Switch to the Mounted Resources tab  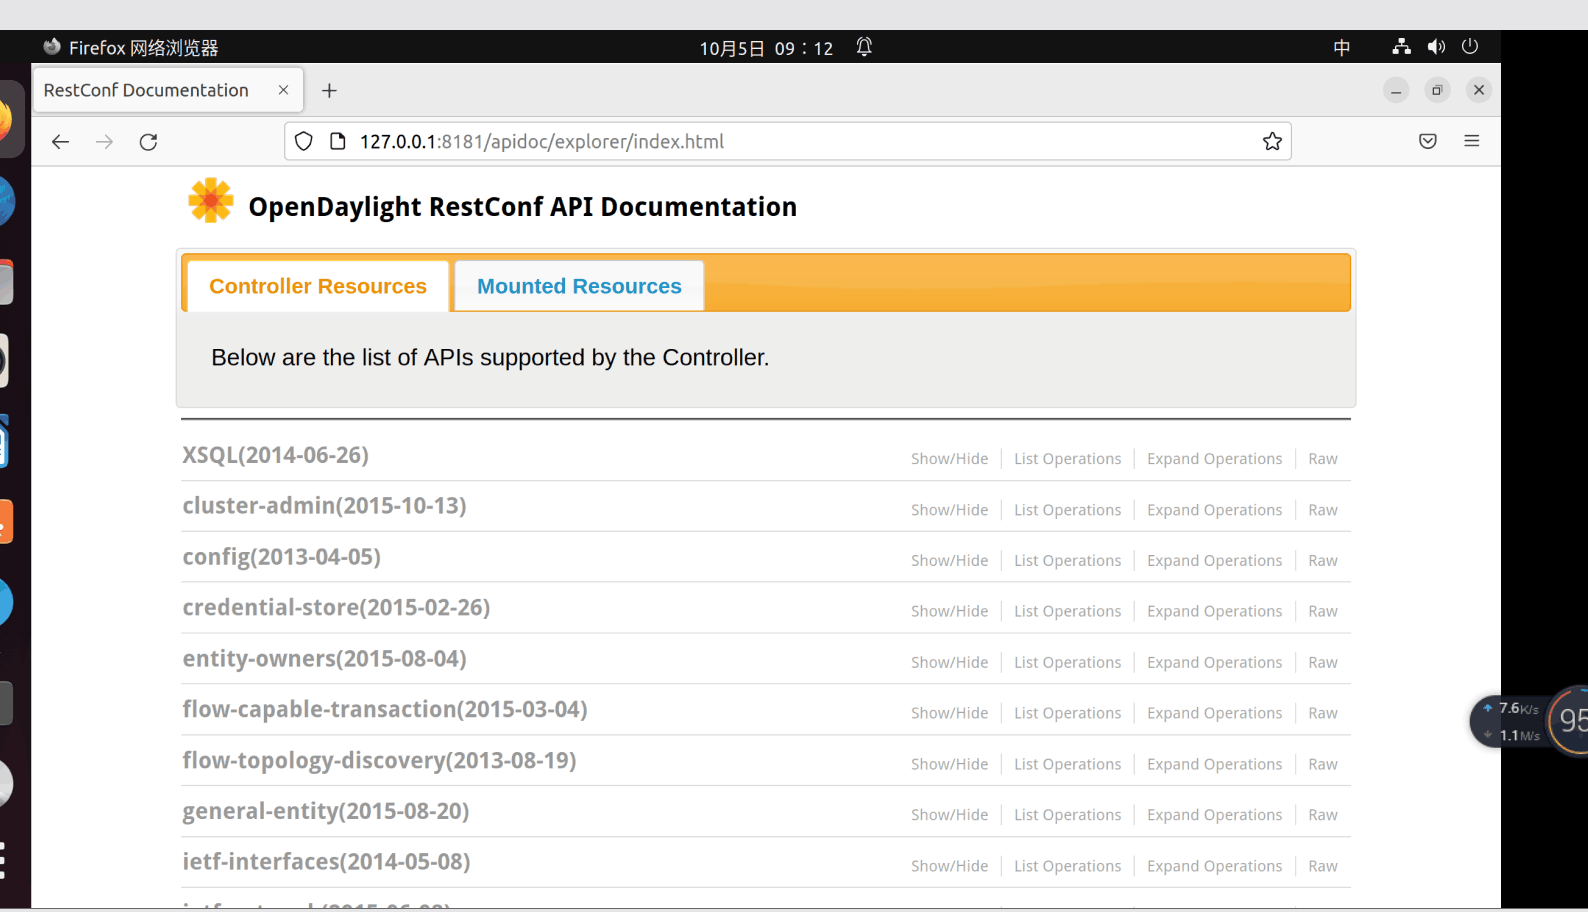(x=579, y=286)
